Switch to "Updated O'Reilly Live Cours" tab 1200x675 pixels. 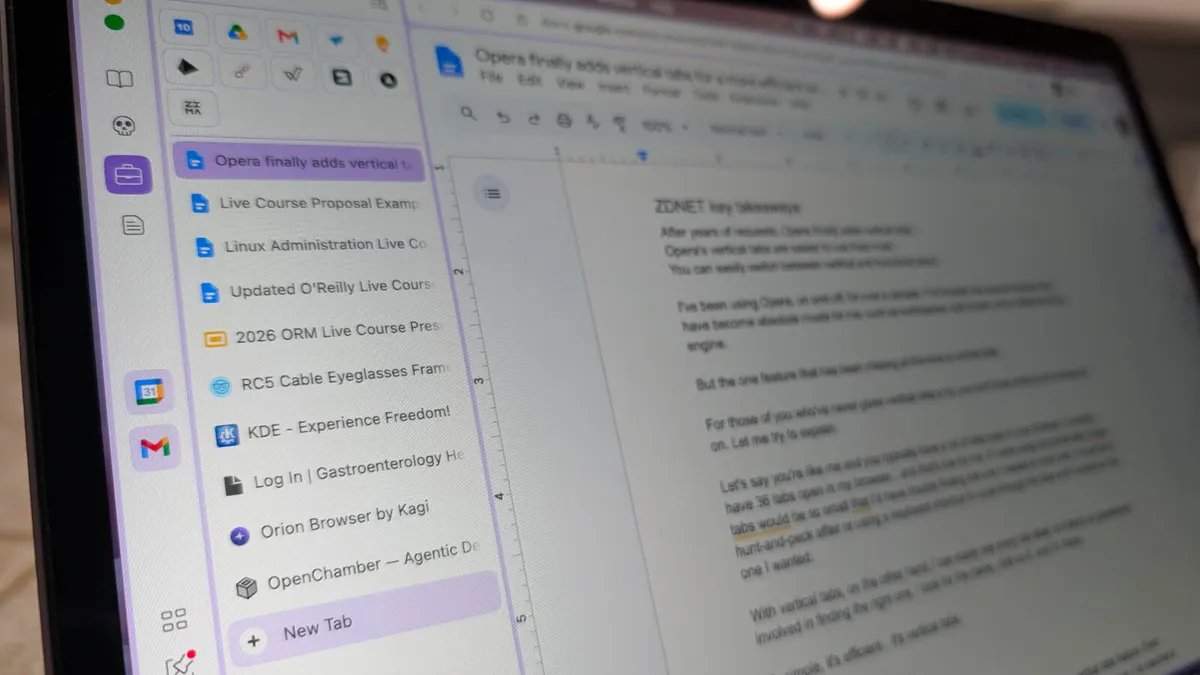318,290
